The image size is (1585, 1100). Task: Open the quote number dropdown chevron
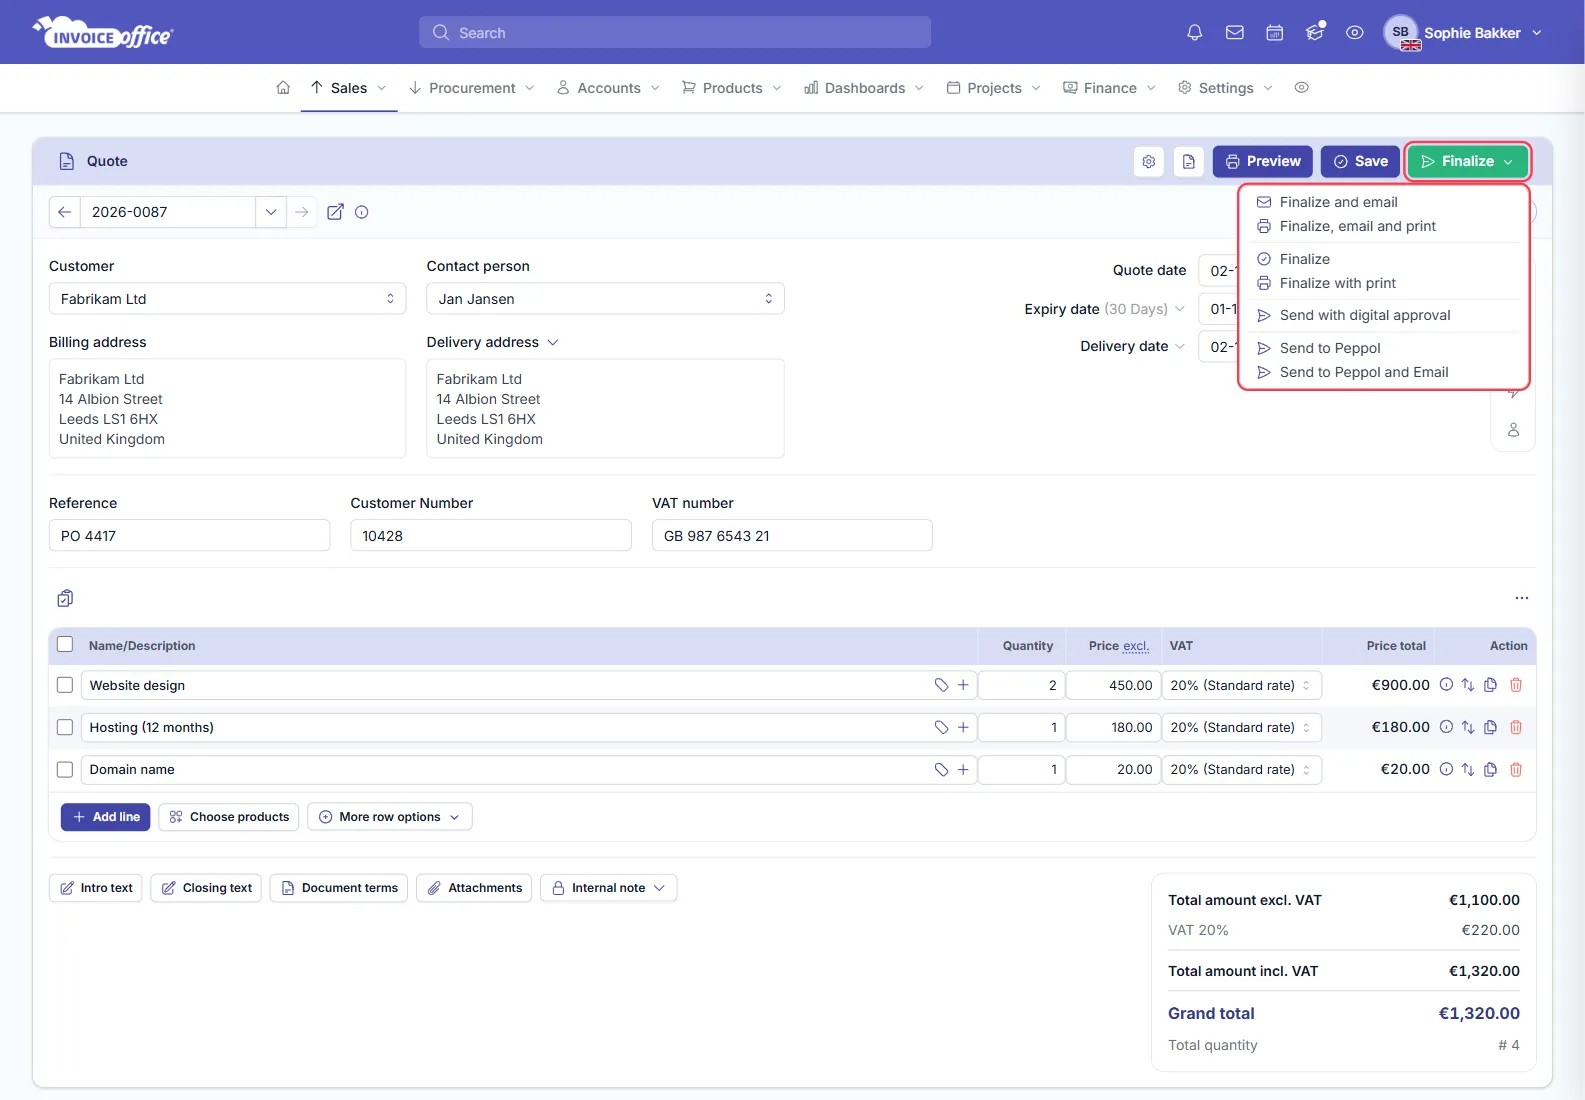(270, 212)
